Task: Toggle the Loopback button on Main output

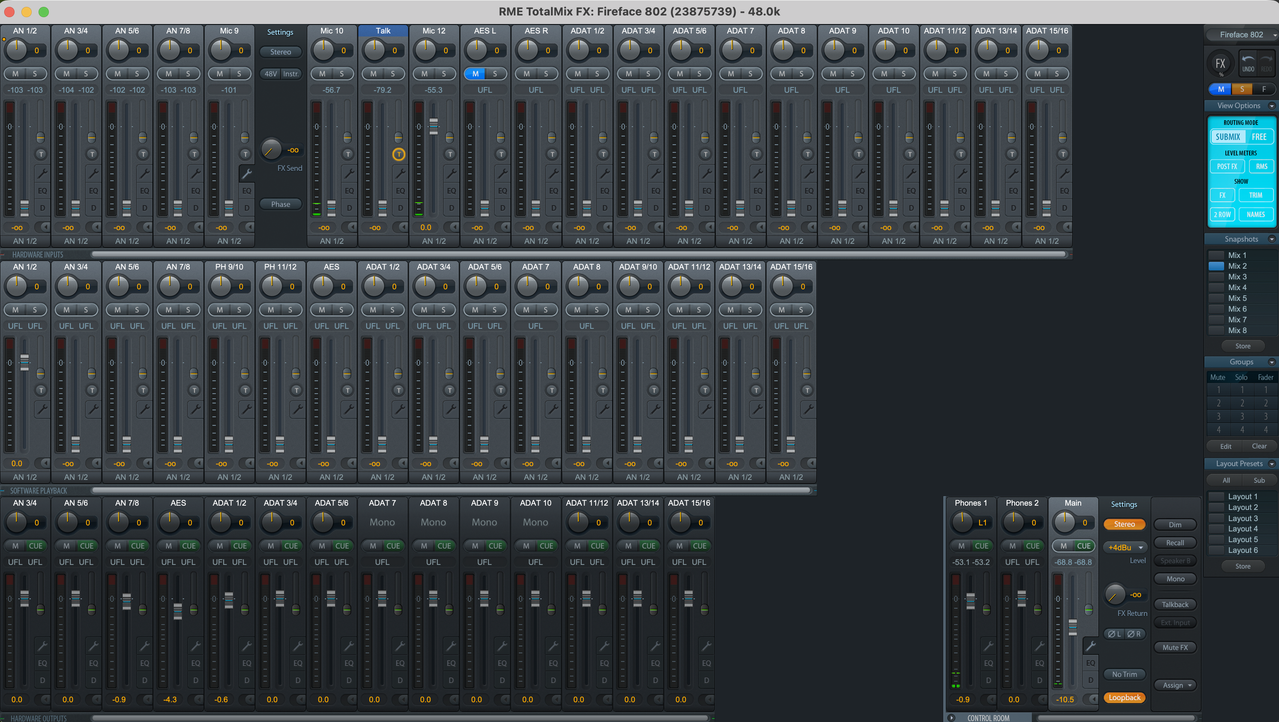Action: [1125, 698]
